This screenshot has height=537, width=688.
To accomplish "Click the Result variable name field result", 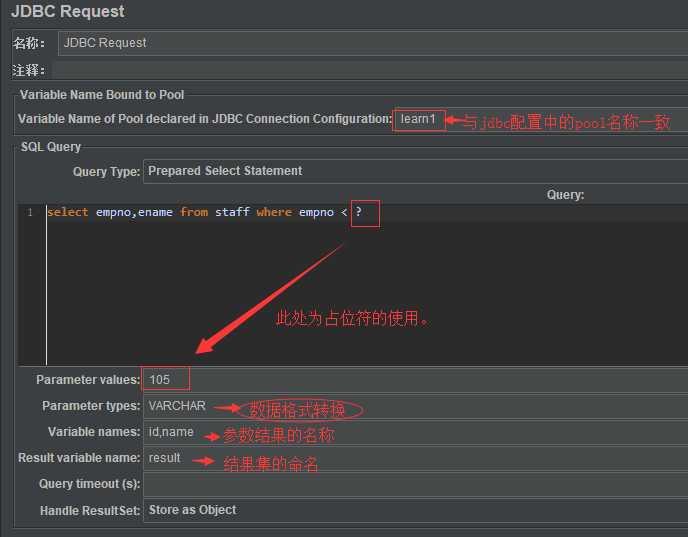I will click(416, 458).
